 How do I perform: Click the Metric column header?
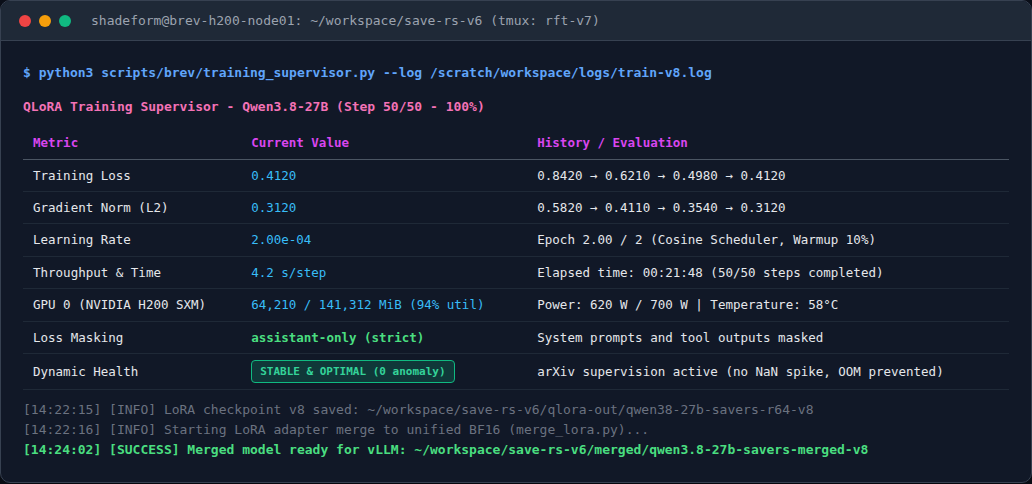[x=55, y=143]
